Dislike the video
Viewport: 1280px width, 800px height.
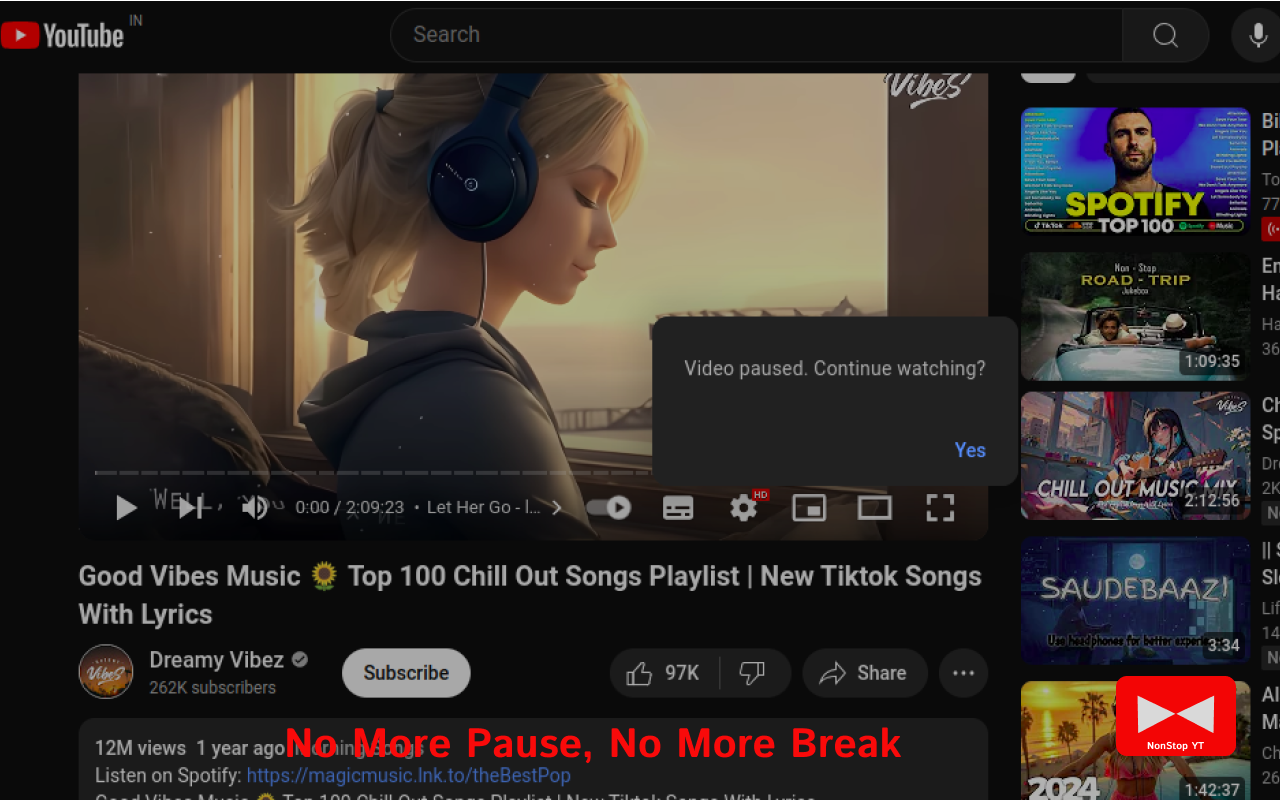[x=751, y=673]
